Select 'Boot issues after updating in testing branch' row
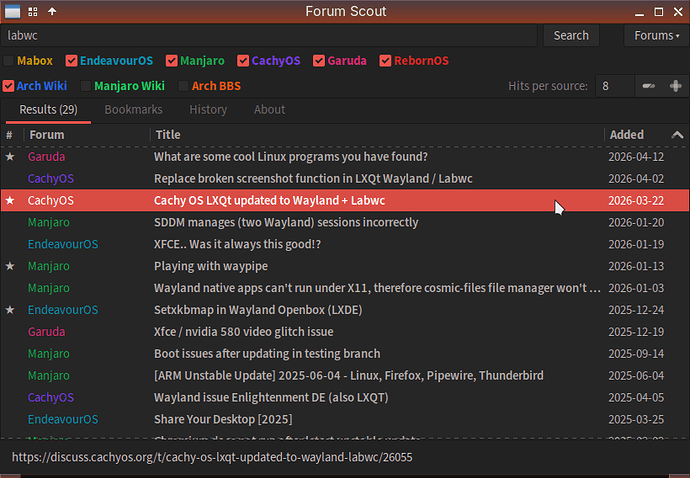Screen dimensions: 690x478 [345, 353]
